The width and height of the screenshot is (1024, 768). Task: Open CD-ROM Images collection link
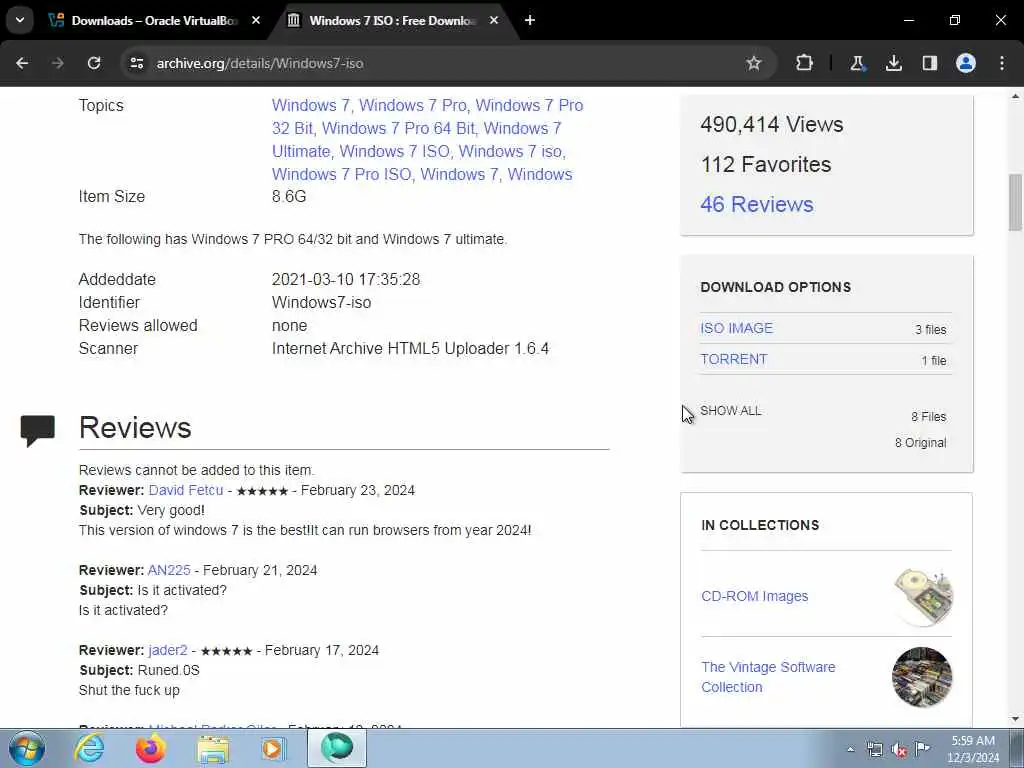[x=754, y=596]
